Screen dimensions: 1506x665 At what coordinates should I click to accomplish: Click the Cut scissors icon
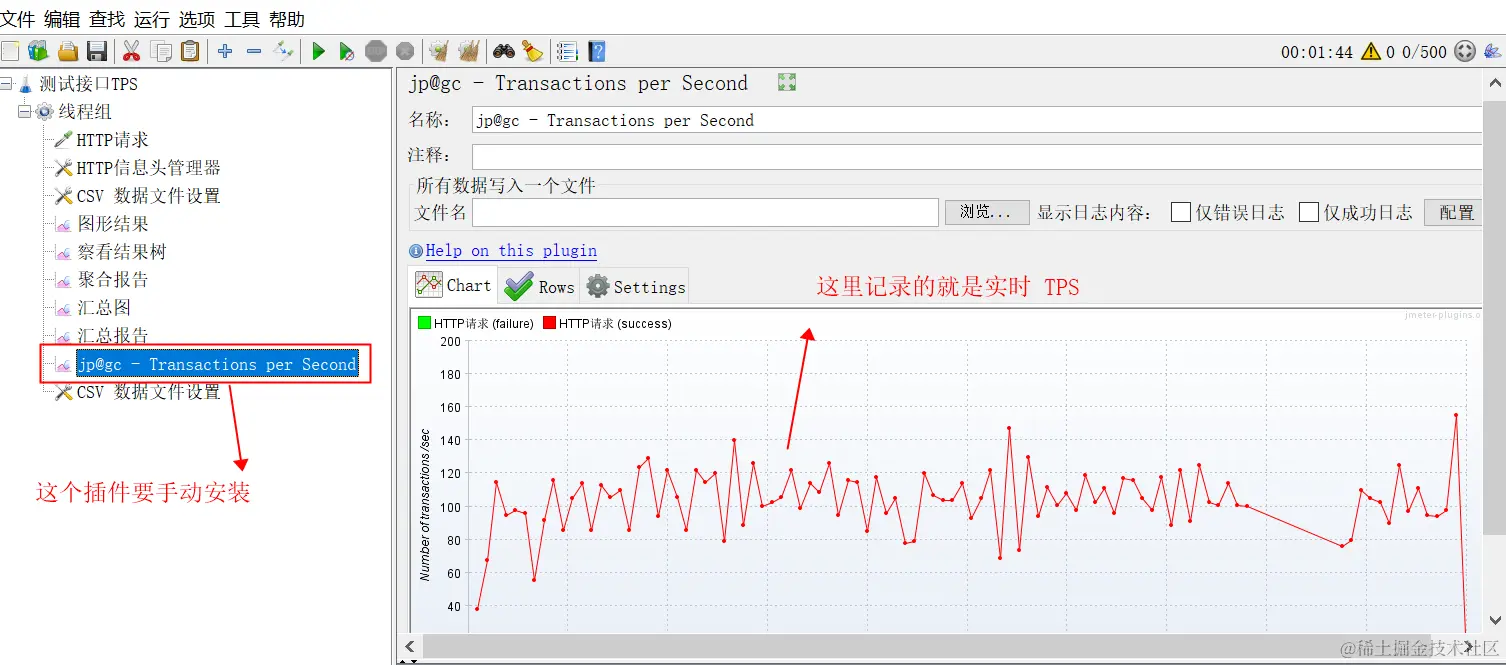pos(131,51)
